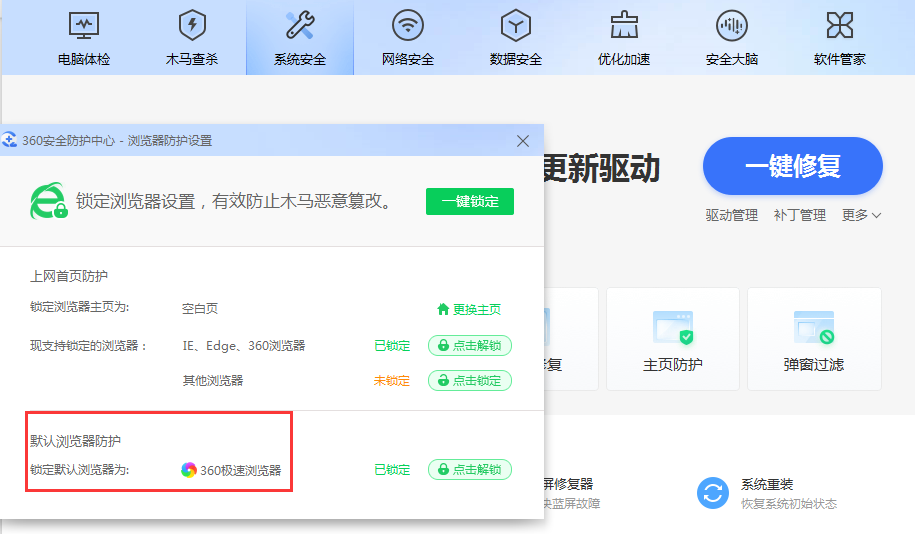Viewport: 915px width, 534px height.
Task: Open the 软件管家 icon
Action: click(840, 25)
